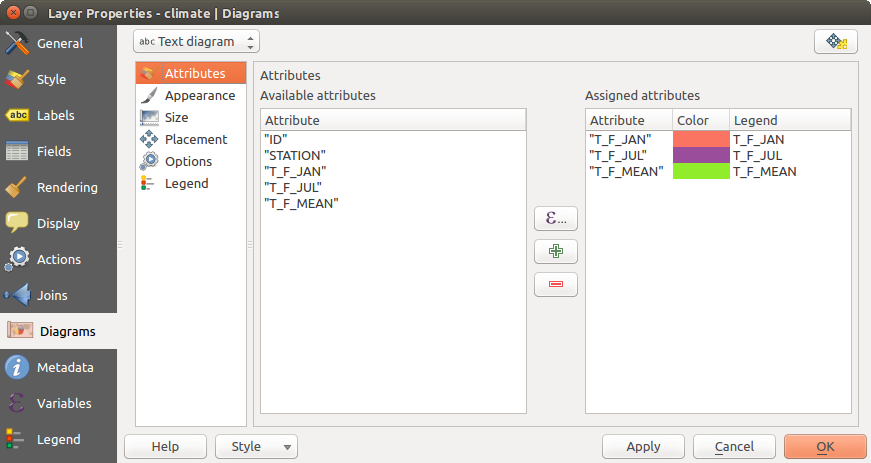Open the Variables epsilon sidebar icon
The image size is (871, 463).
point(18,403)
